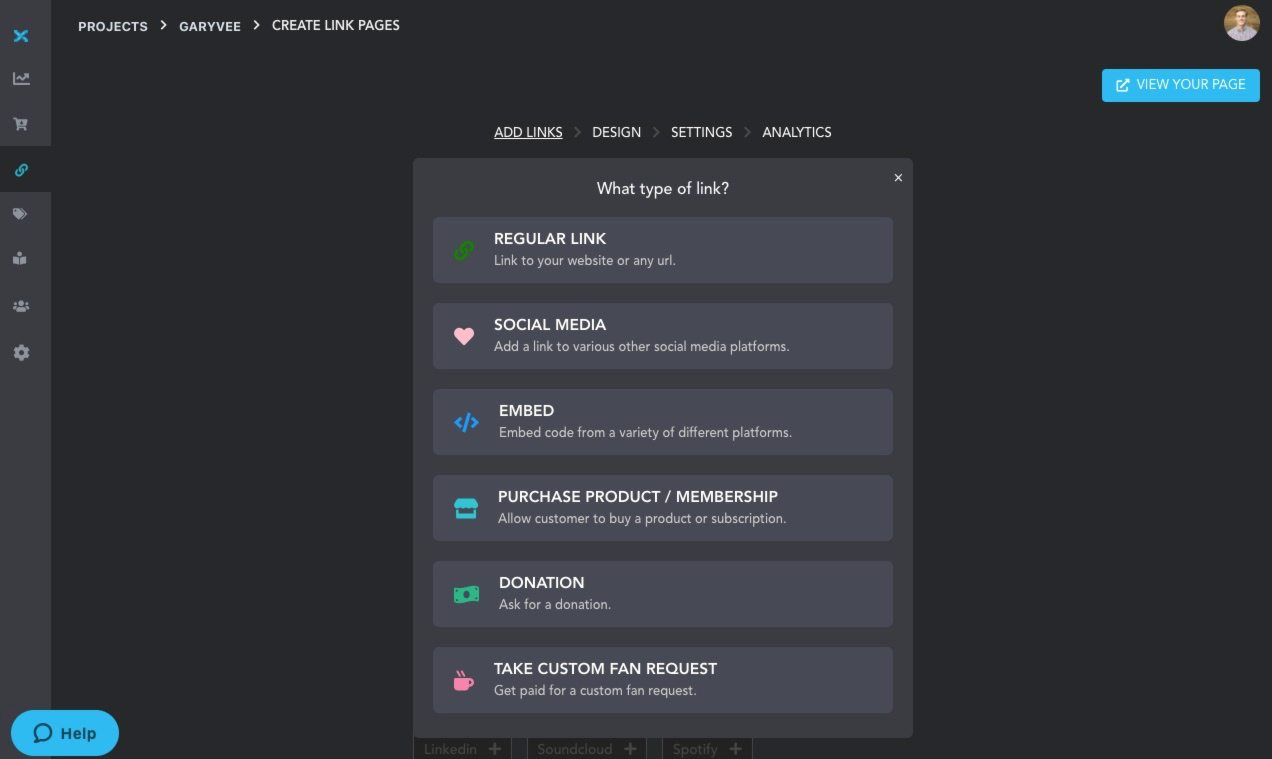The width and height of the screenshot is (1272, 759).
Task: Open the tags section from the sidebar
Action: pyautogui.click(x=21, y=214)
